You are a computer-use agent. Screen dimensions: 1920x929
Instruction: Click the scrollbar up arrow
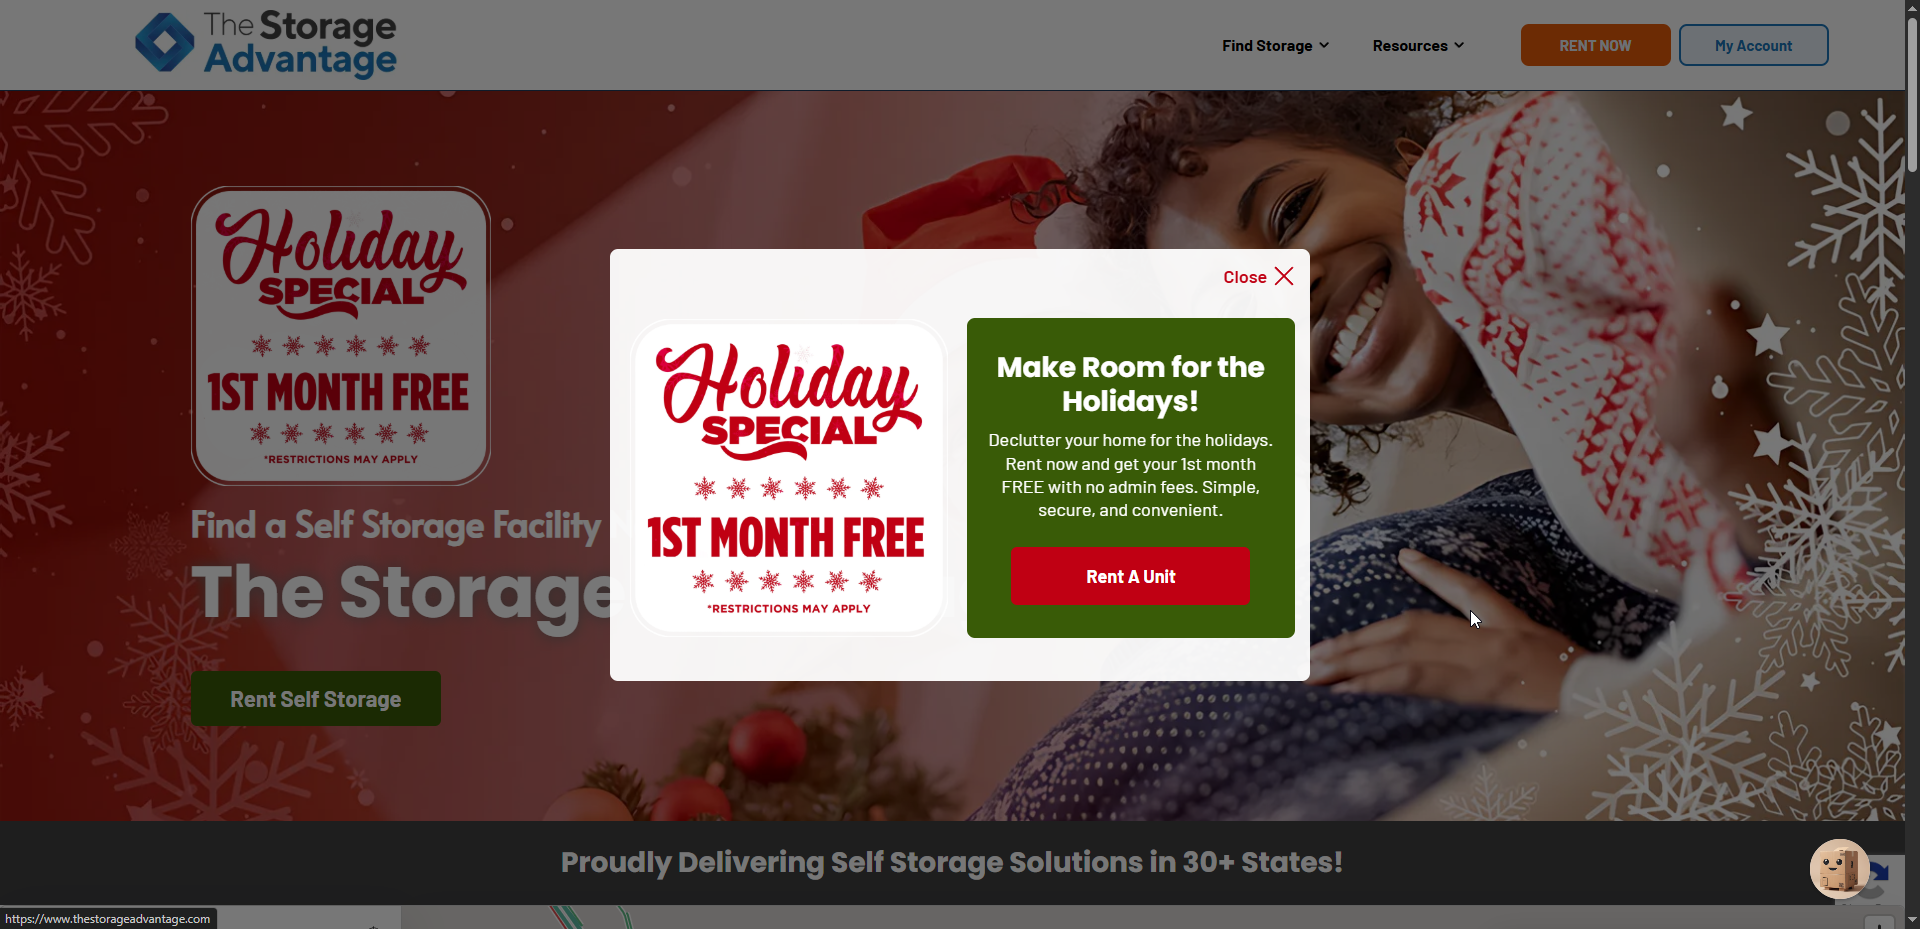point(1912,8)
